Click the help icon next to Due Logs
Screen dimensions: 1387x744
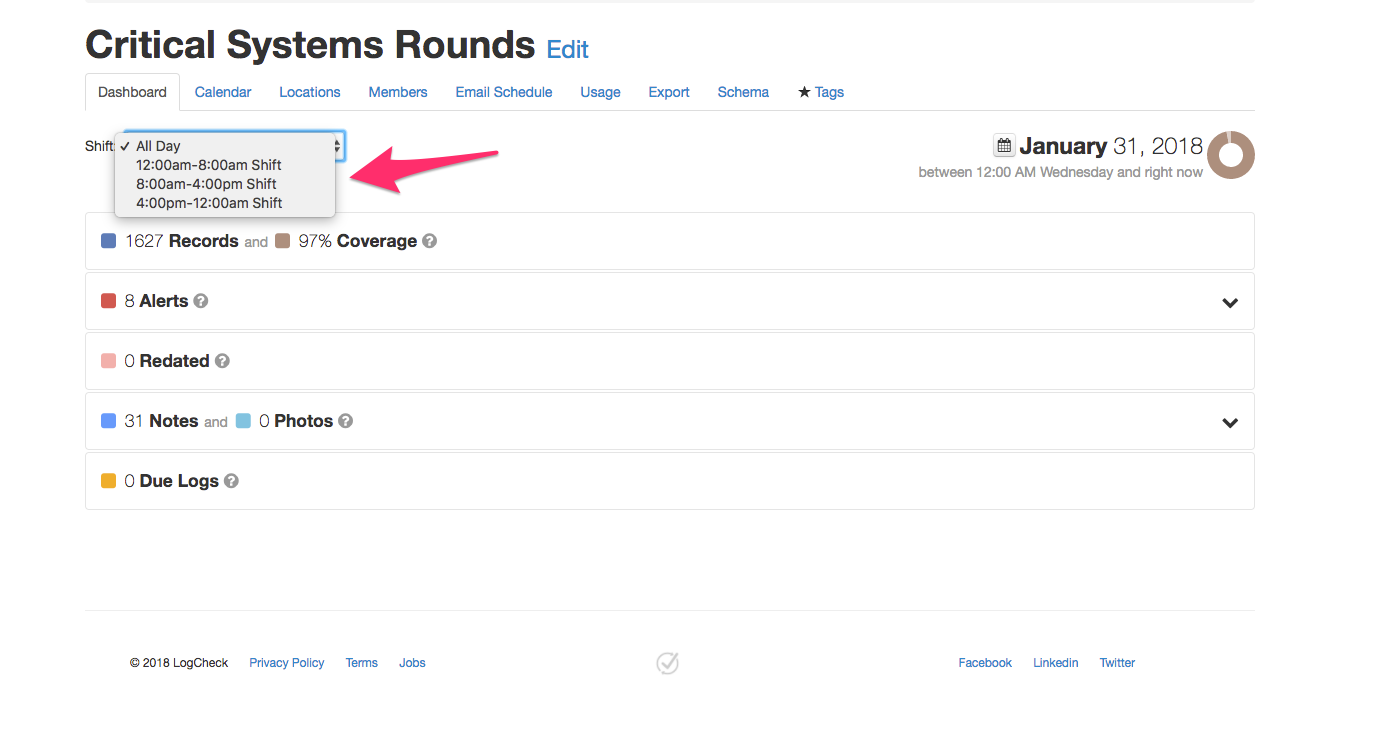coord(231,481)
